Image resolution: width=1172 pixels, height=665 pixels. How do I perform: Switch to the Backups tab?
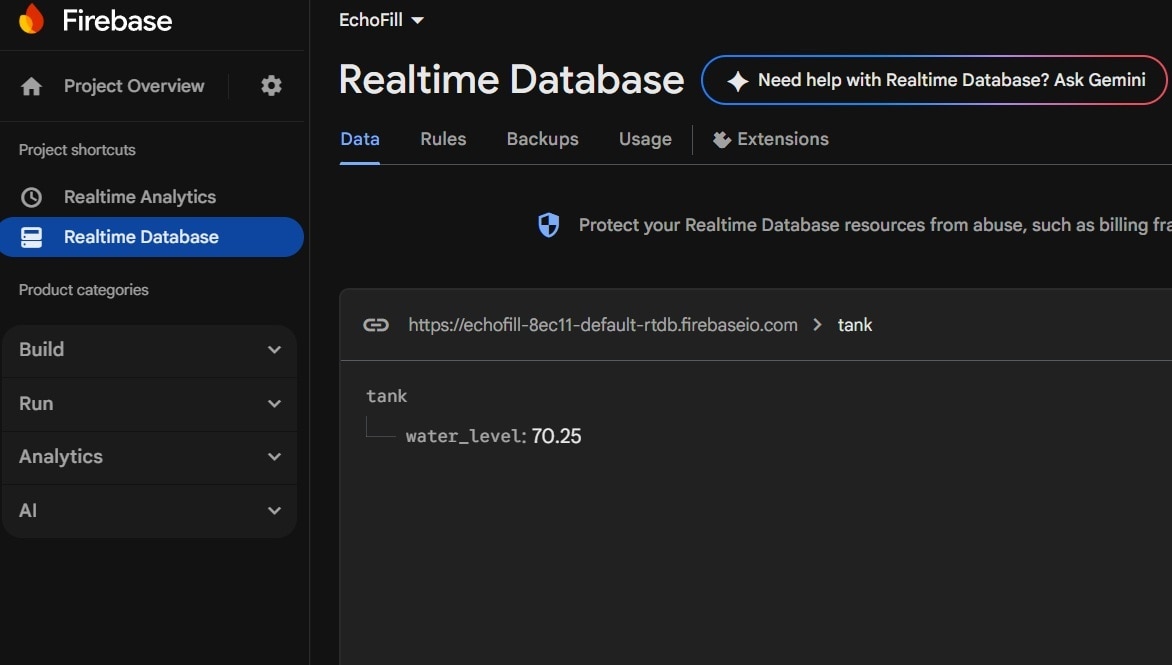pyautogui.click(x=542, y=139)
